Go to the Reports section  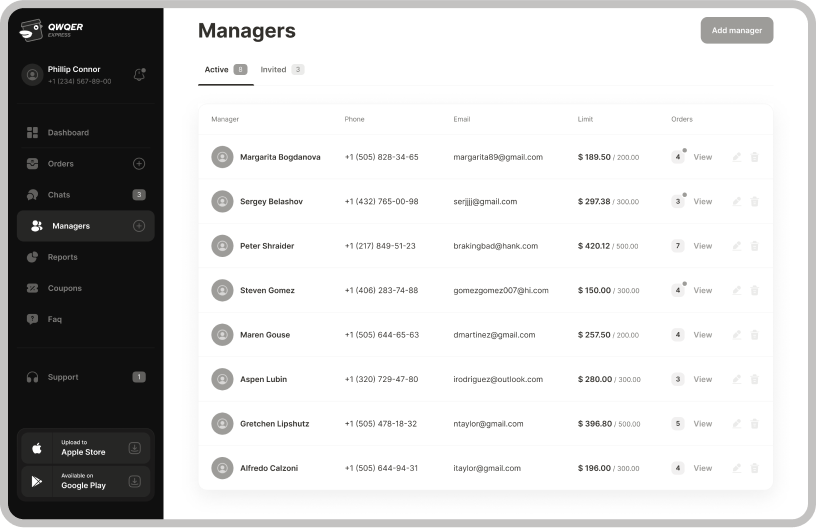click(x=62, y=257)
